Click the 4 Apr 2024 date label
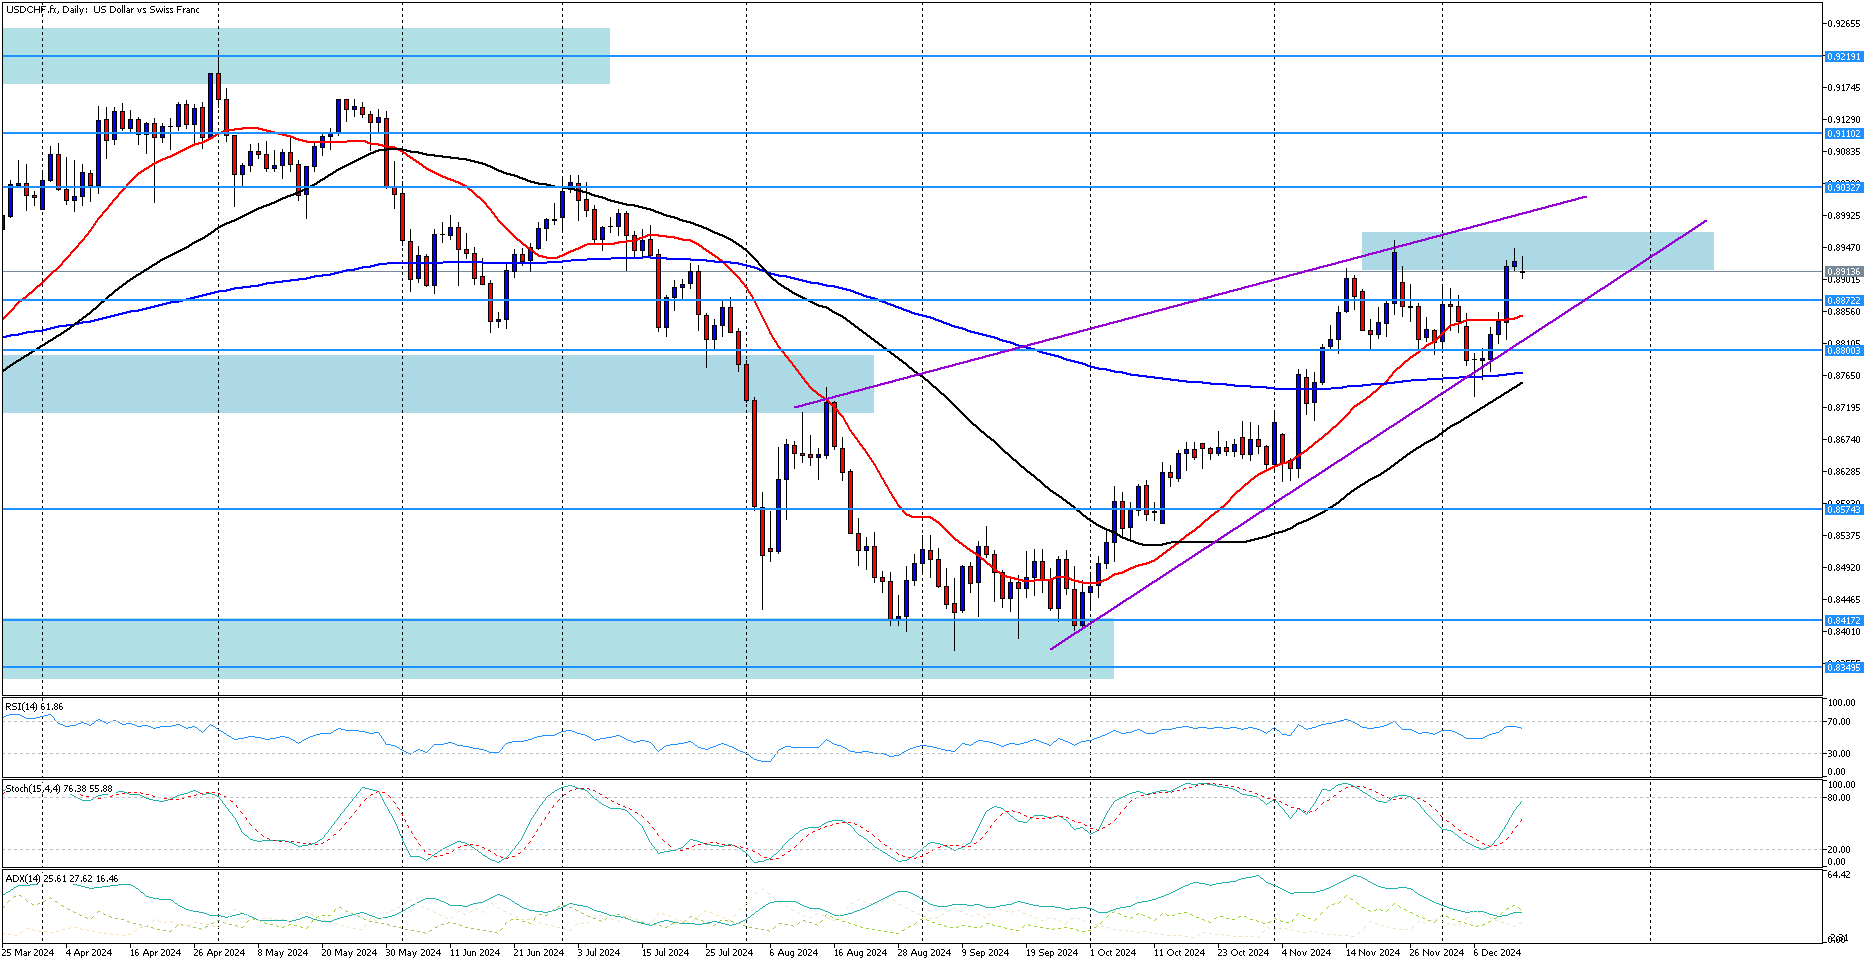Viewport: 1875px width, 964px height. pos(88,953)
